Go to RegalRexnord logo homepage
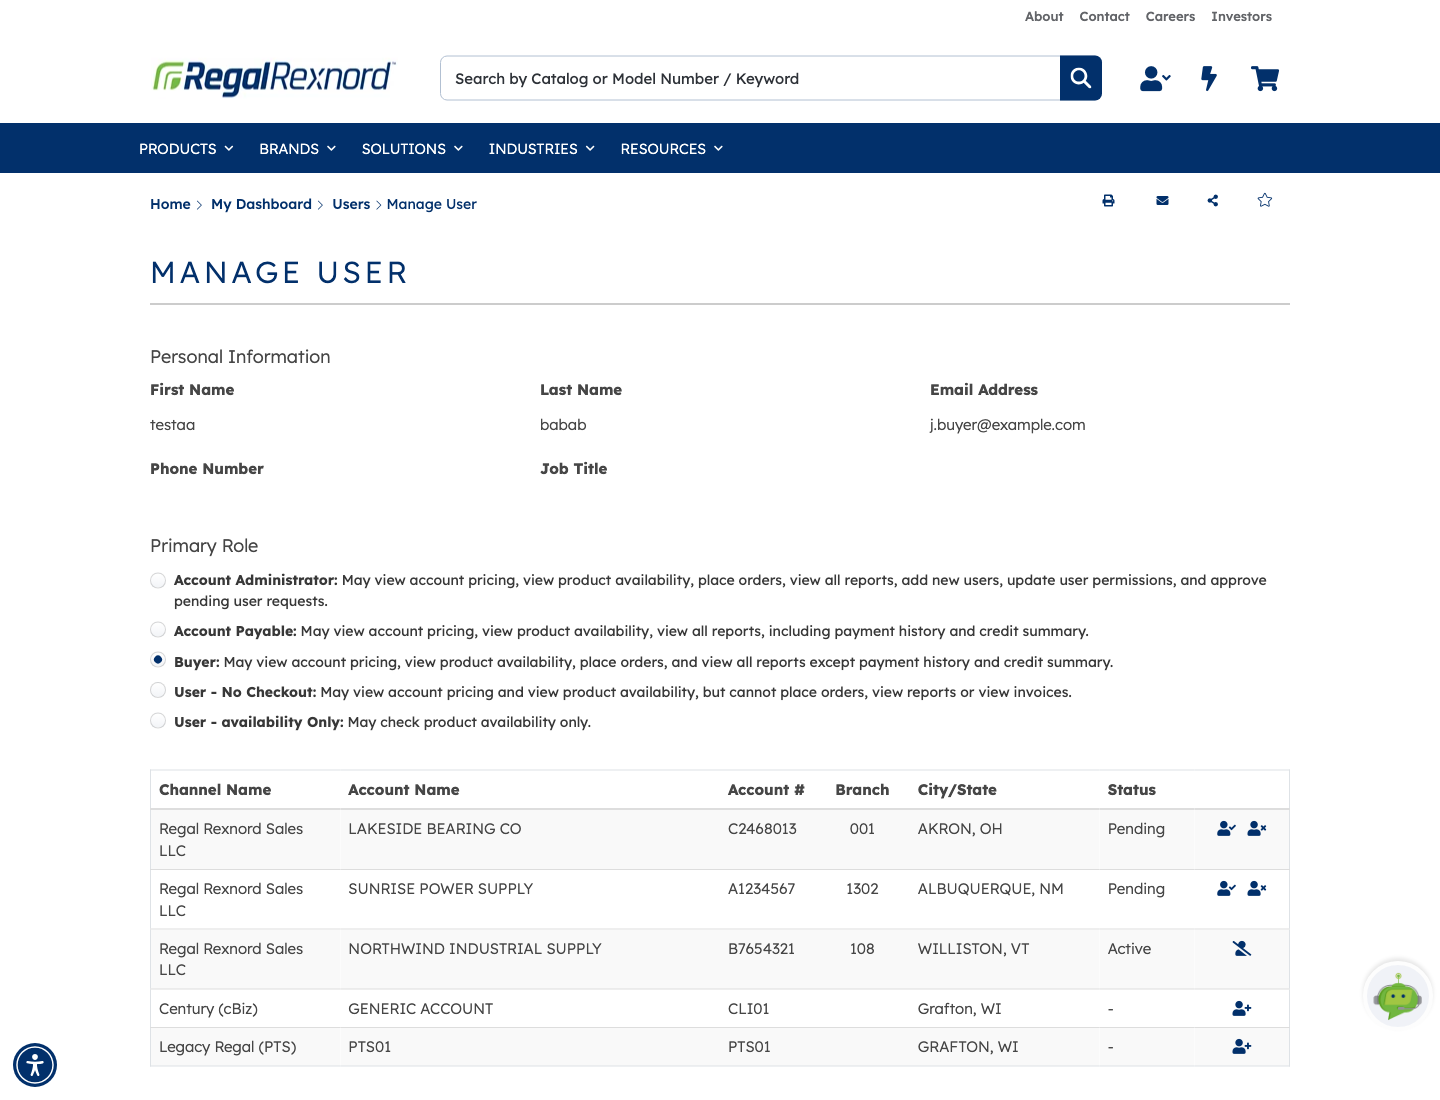 coord(274,77)
